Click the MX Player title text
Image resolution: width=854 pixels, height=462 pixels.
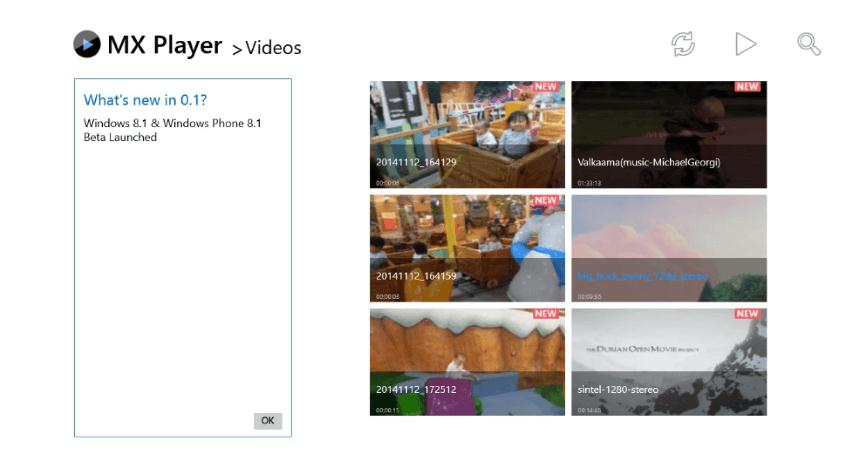pos(164,45)
